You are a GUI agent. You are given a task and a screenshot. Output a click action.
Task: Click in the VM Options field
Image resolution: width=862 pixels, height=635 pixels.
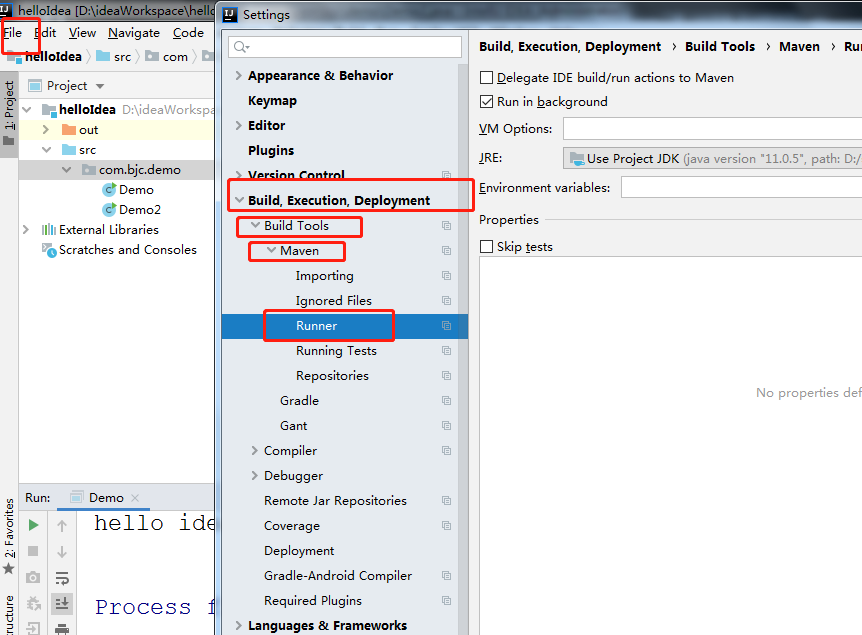coord(712,129)
